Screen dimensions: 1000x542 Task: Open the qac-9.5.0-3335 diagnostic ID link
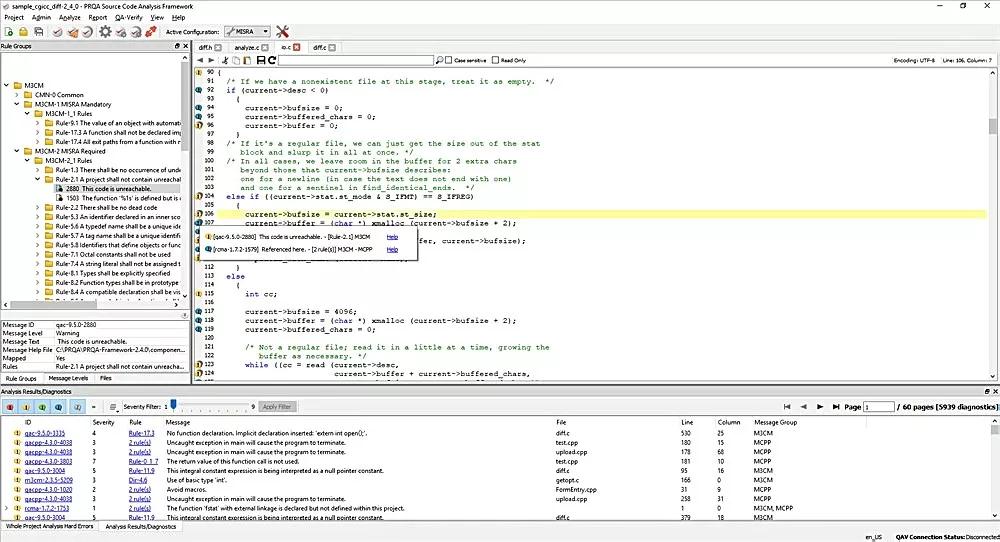point(45,433)
